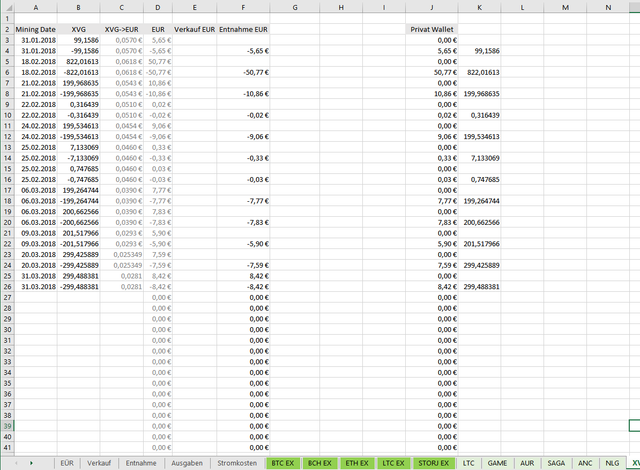Viewport: 640px width, 470px height.
Task: Switch to the SAGA sheet tab
Action: coord(556,463)
